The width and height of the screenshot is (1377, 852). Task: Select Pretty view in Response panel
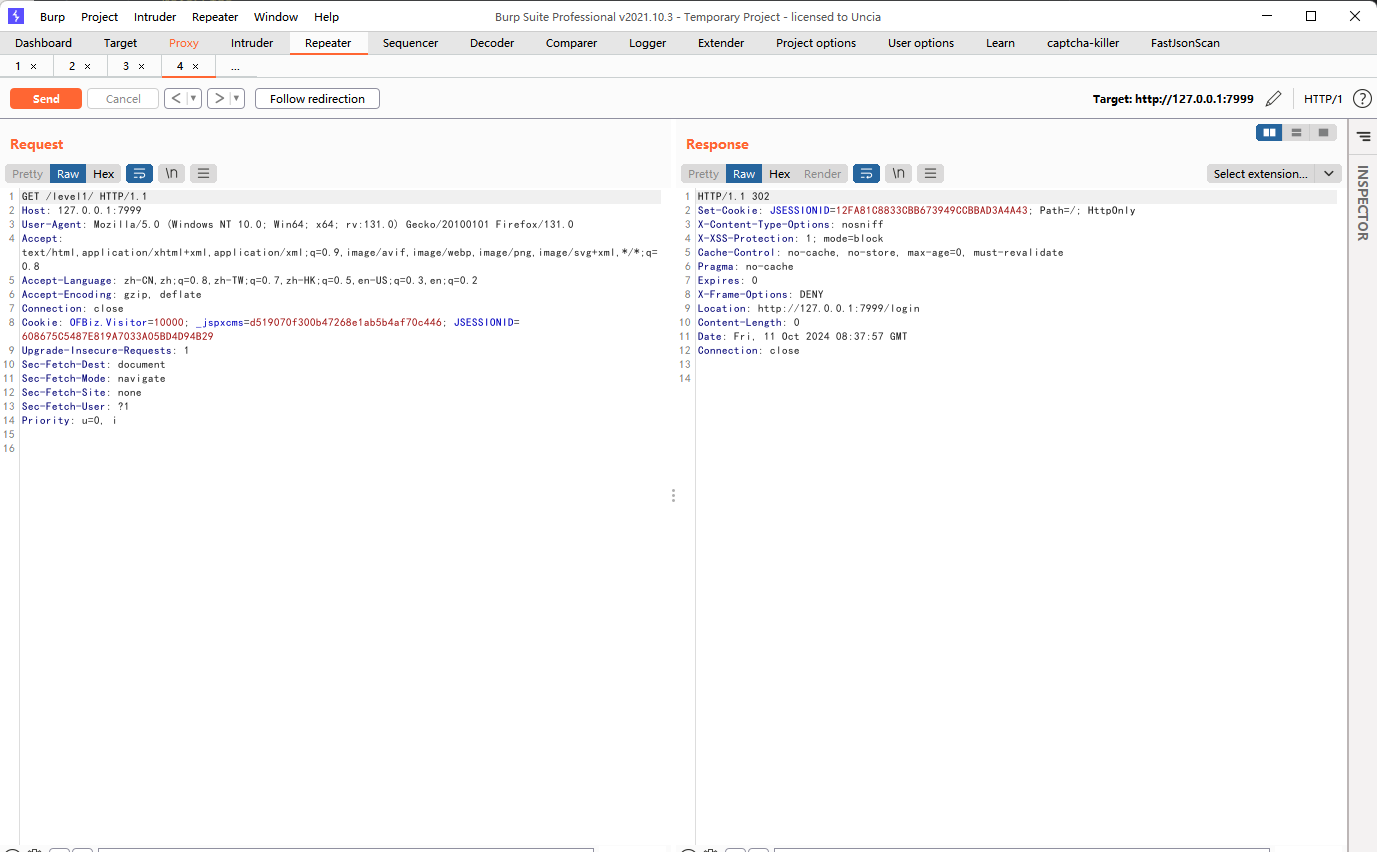pyautogui.click(x=703, y=174)
